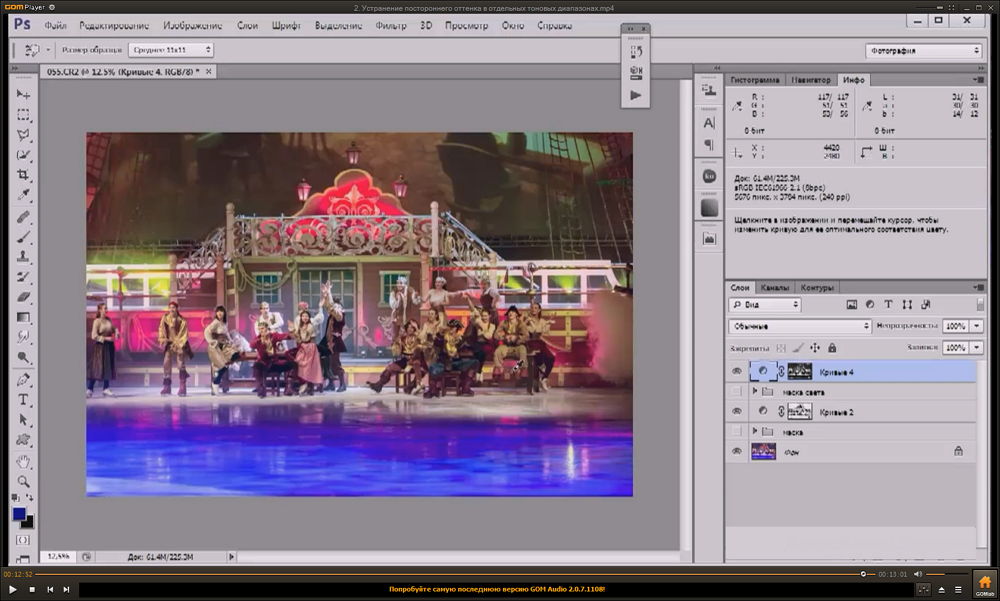Click the GOM Audio promotion link
1000x601 pixels.
coord(497,589)
